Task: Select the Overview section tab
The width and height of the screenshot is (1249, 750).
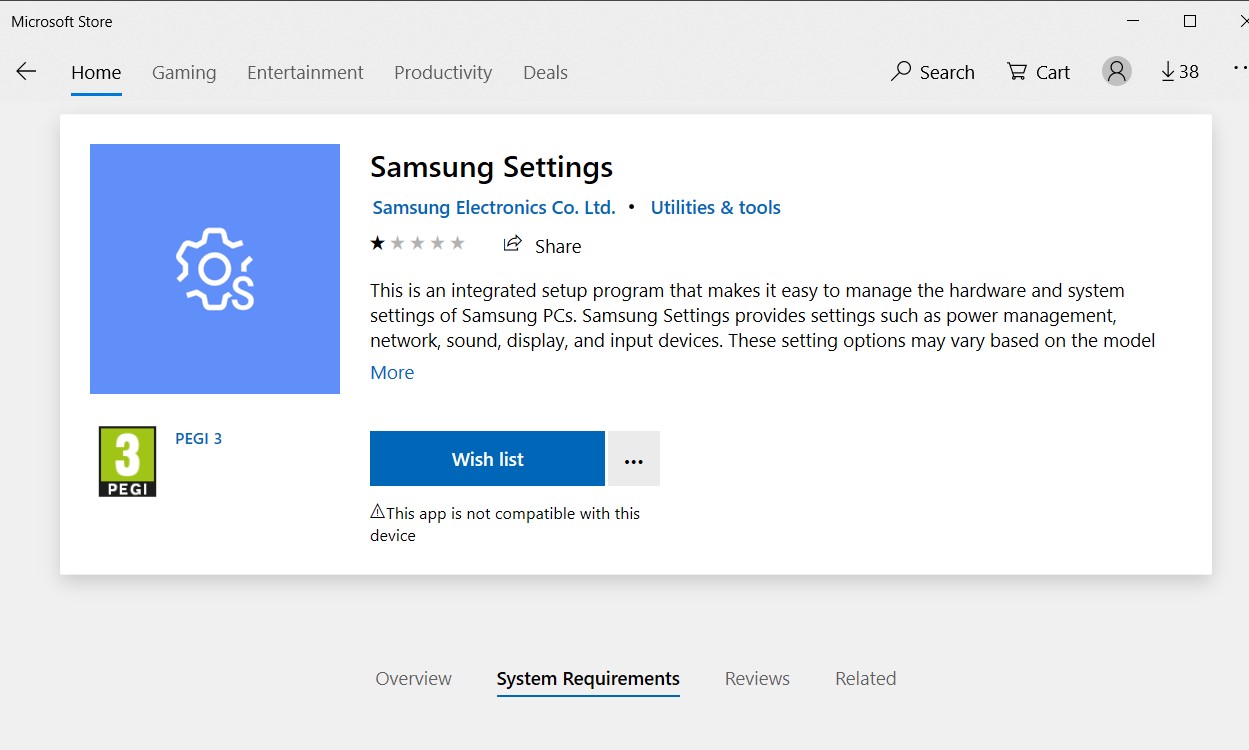Action: coord(414,679)
